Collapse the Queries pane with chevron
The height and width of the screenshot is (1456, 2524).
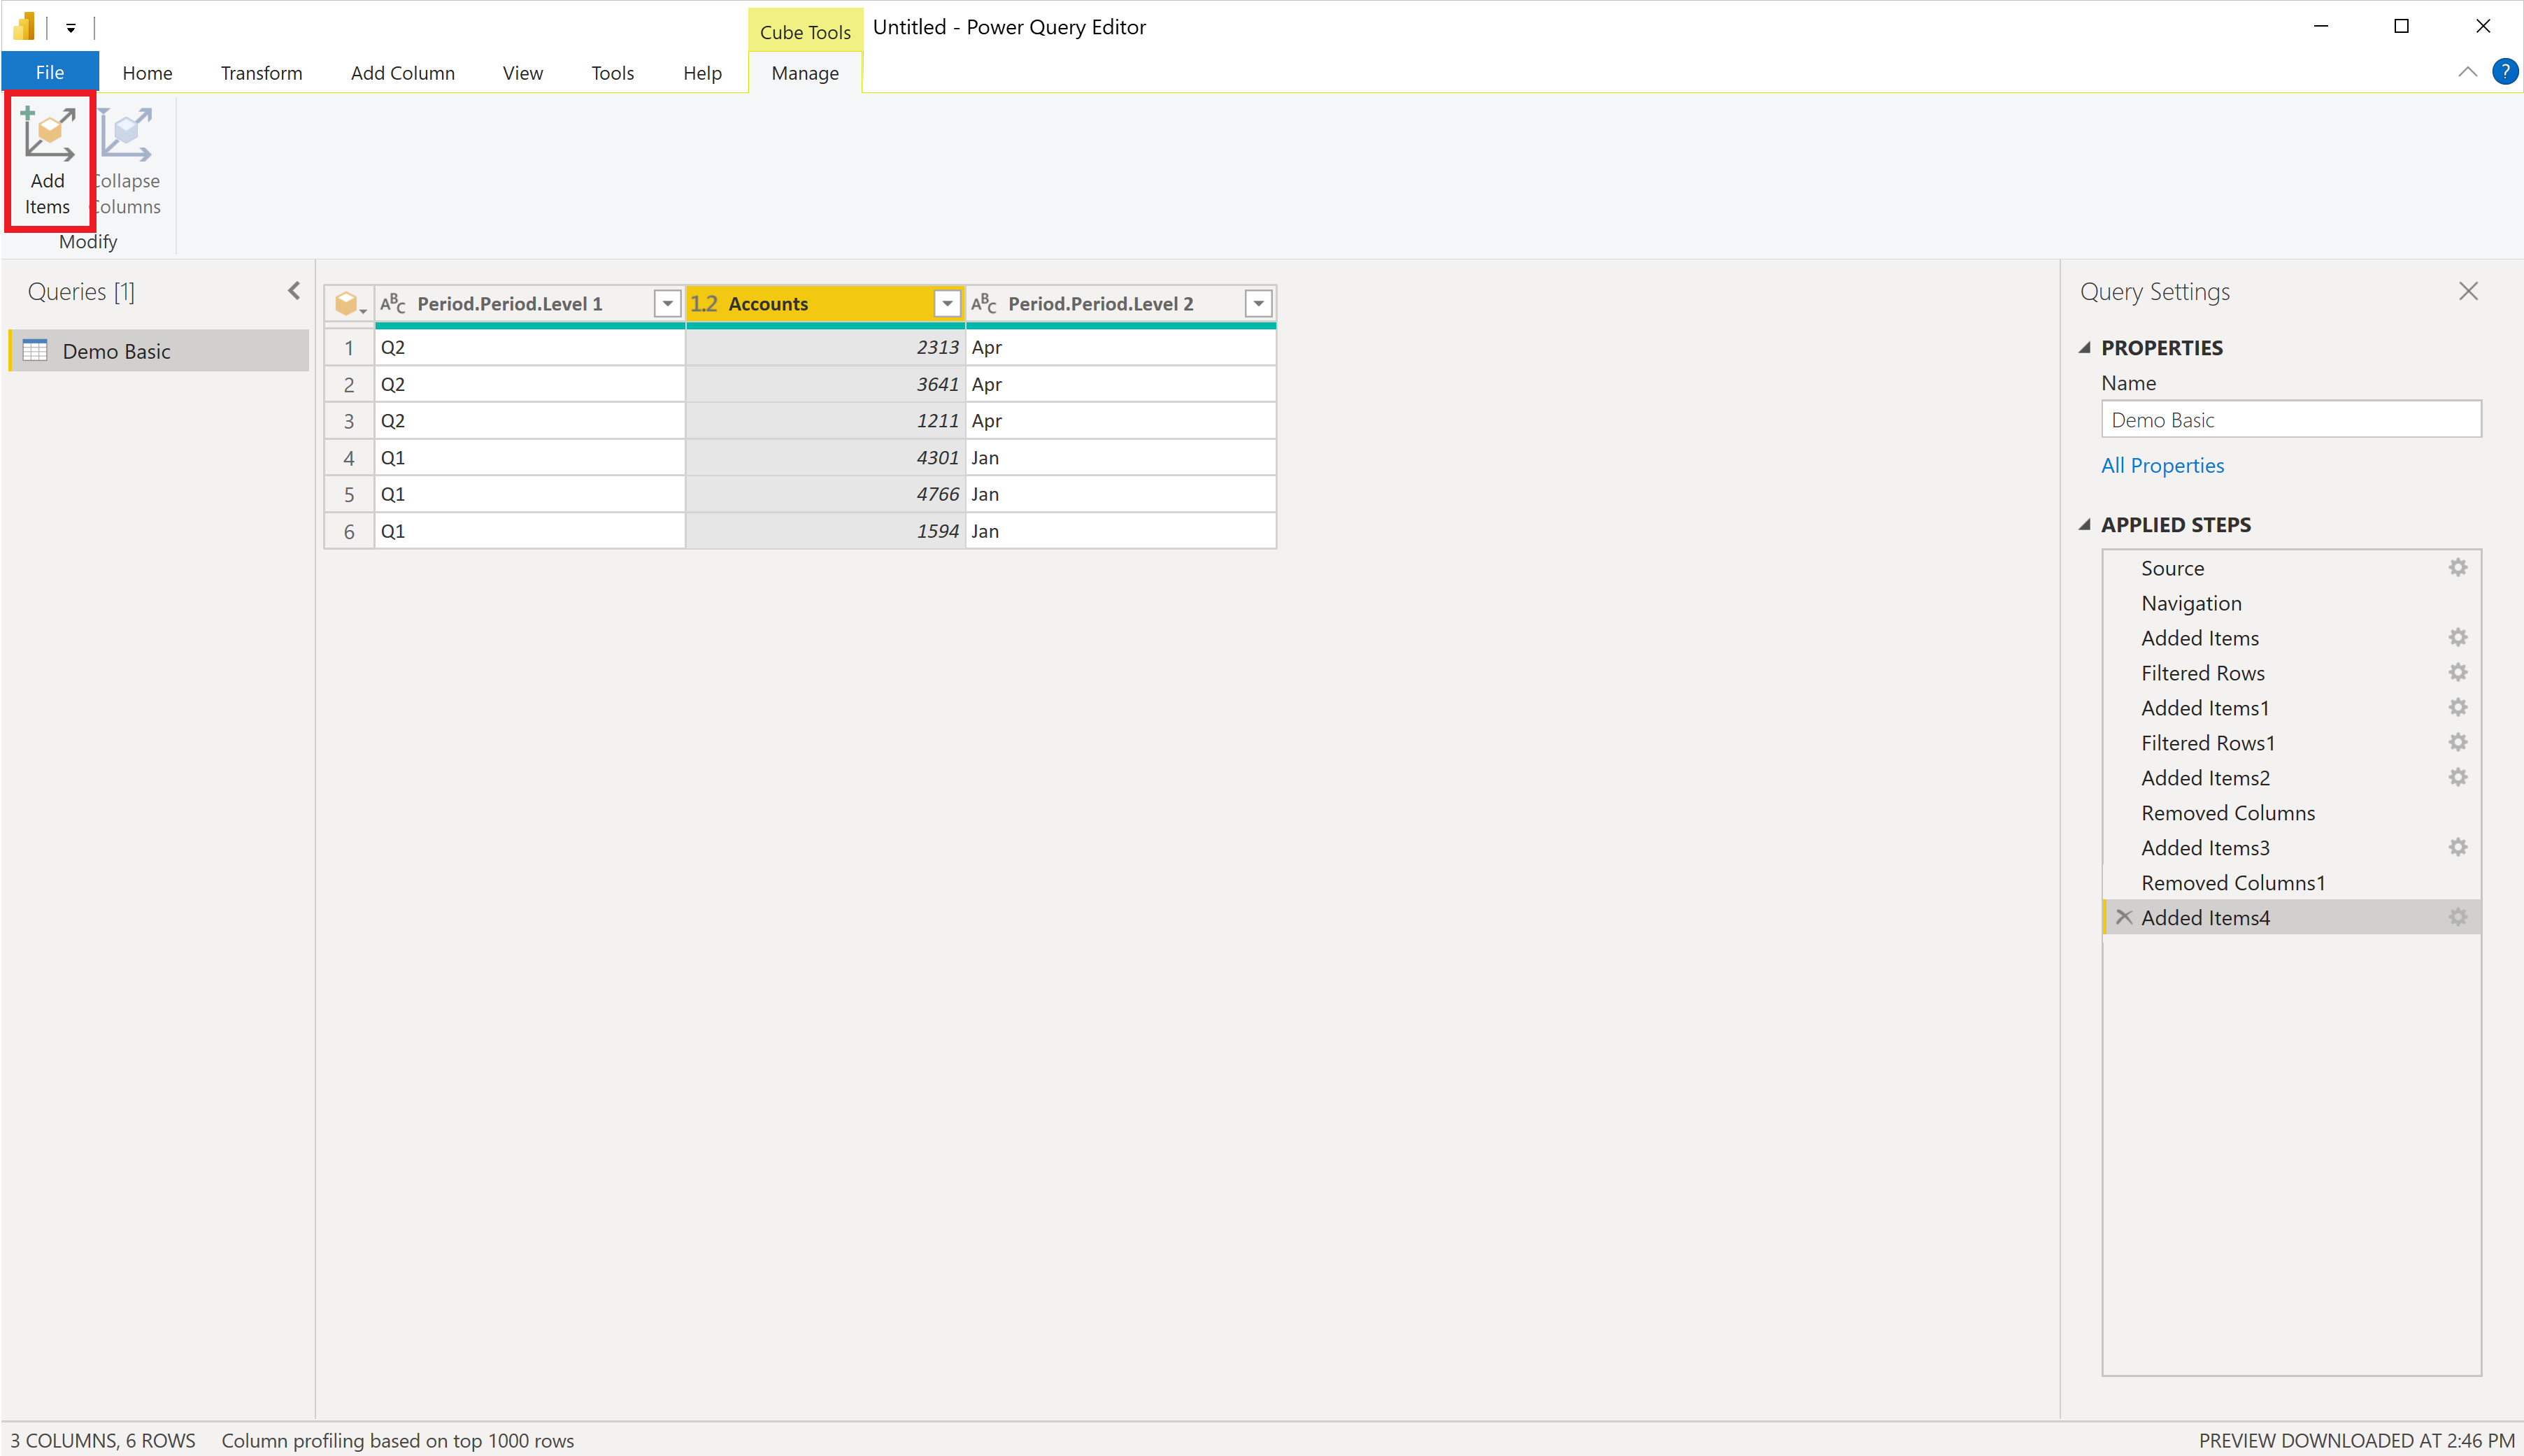(294, 291)
